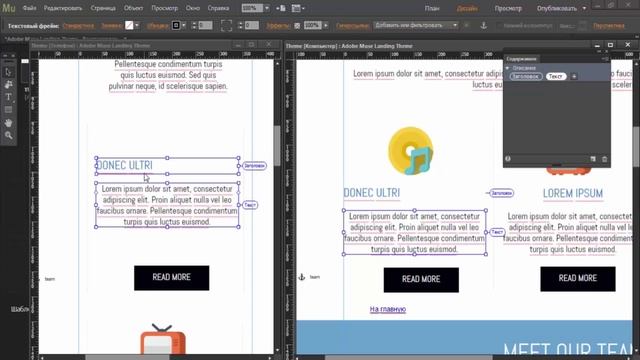The height and width of the screenshot is (360, 640).
Task: Click the team anchor marker on desktop canvas
Action: coord(302,277)
